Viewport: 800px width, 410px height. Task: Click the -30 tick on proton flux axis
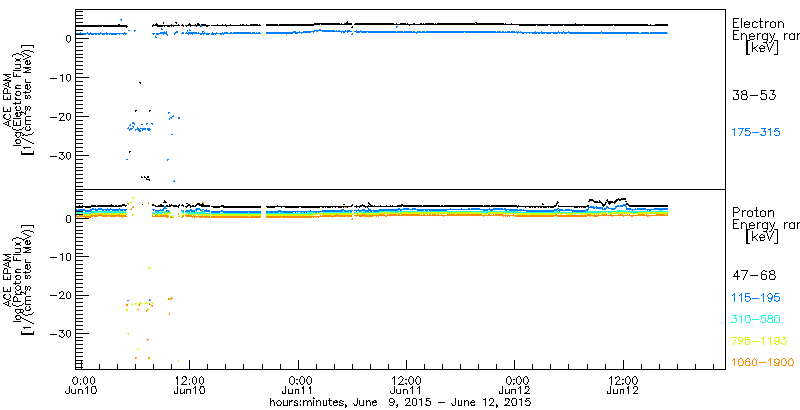tap(60, 334)
